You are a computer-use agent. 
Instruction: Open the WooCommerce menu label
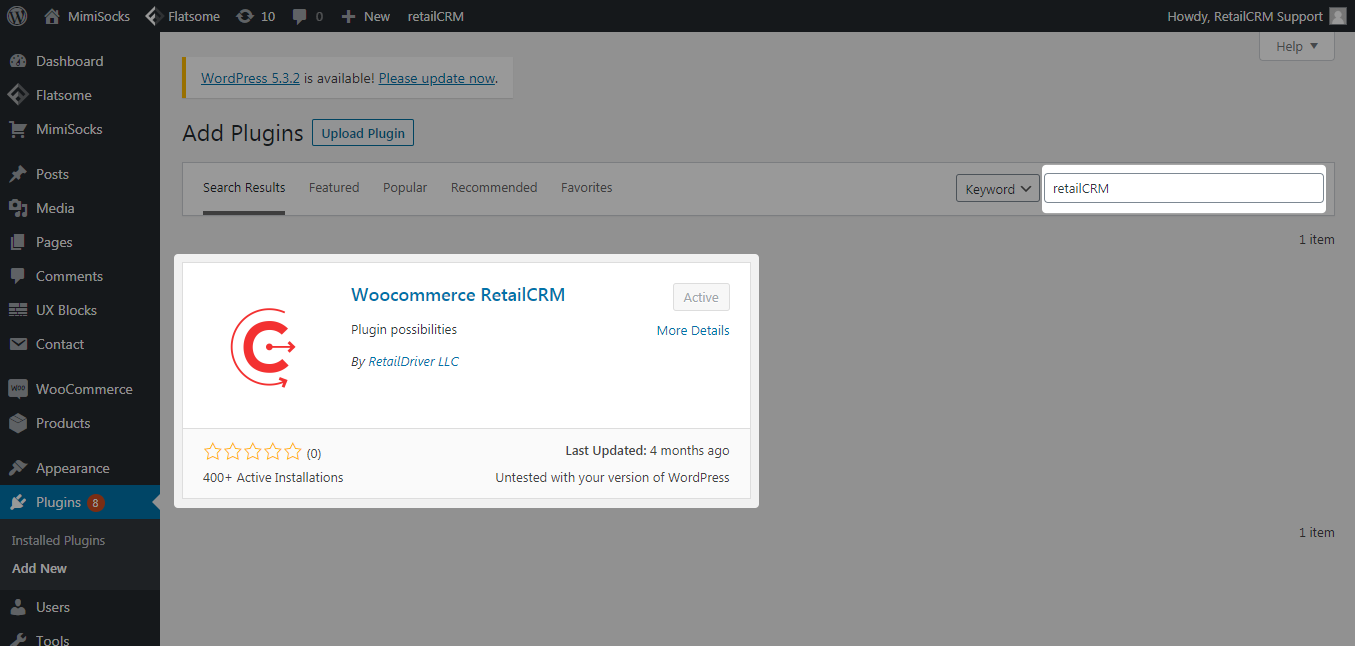pyautogui.click(x=84, y=389)
